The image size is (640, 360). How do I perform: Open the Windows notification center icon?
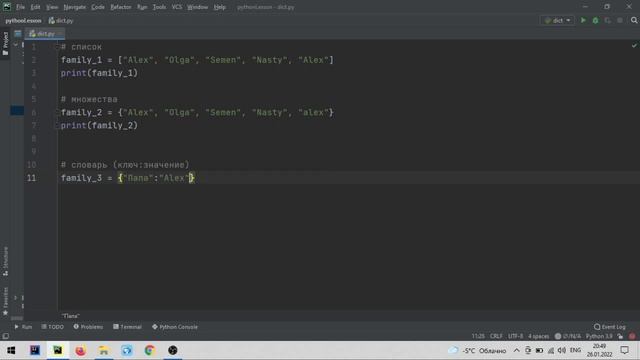click(x=624, y=350)
